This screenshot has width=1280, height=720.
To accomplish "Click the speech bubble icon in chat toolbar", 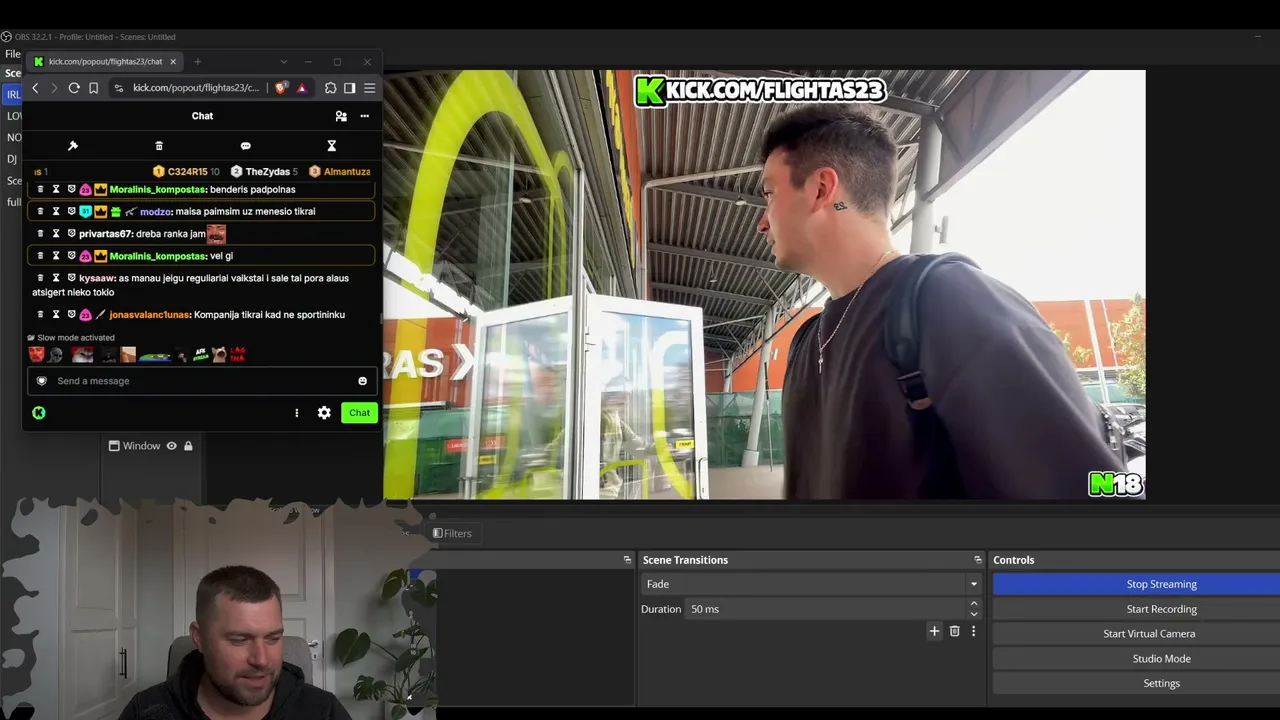I will click(x=245, y=146).
